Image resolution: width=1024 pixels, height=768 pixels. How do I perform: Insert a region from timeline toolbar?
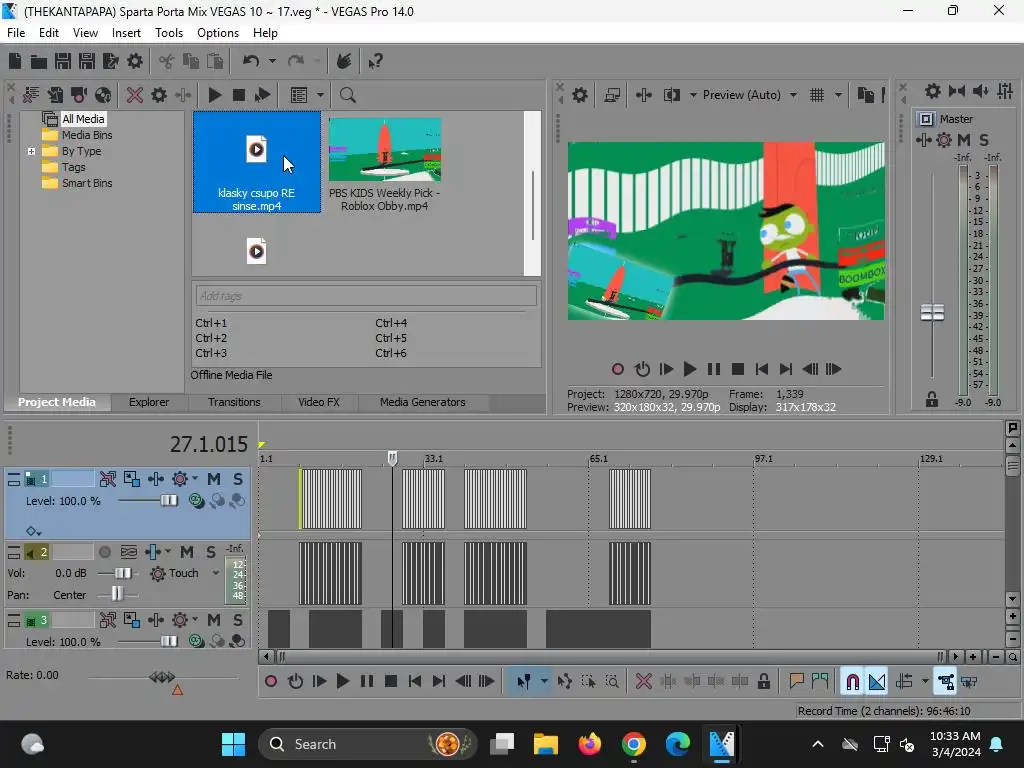[x=820, y=682]
